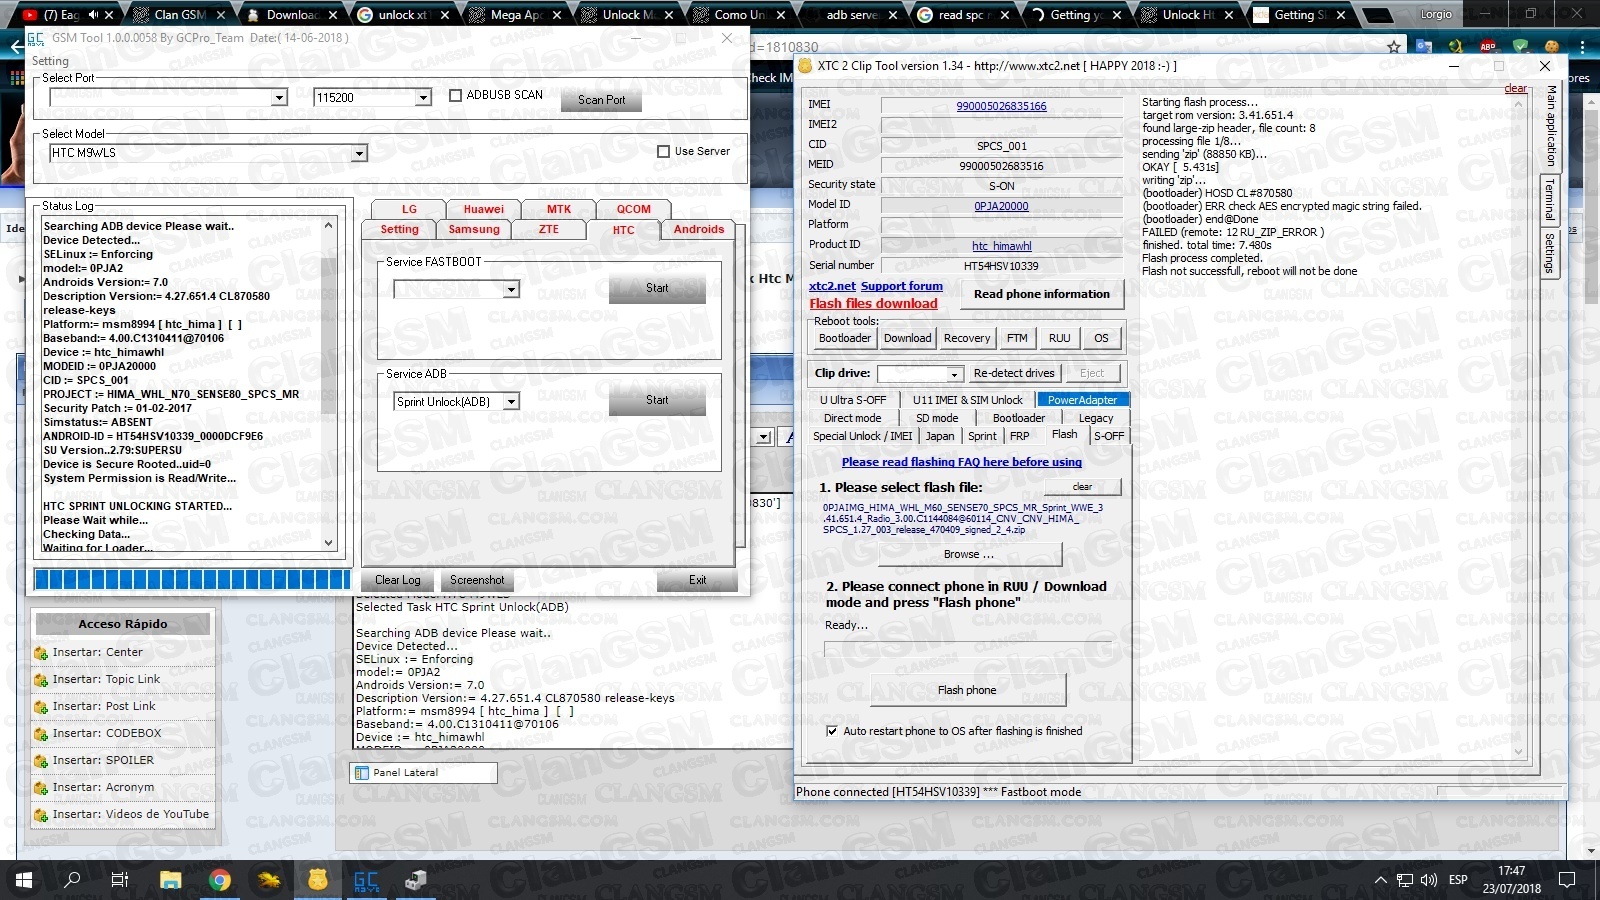Open Sprint Unlock(ADB) service dropdown
Viewport: 1600px width, 900px height.
tap(511, 402)
